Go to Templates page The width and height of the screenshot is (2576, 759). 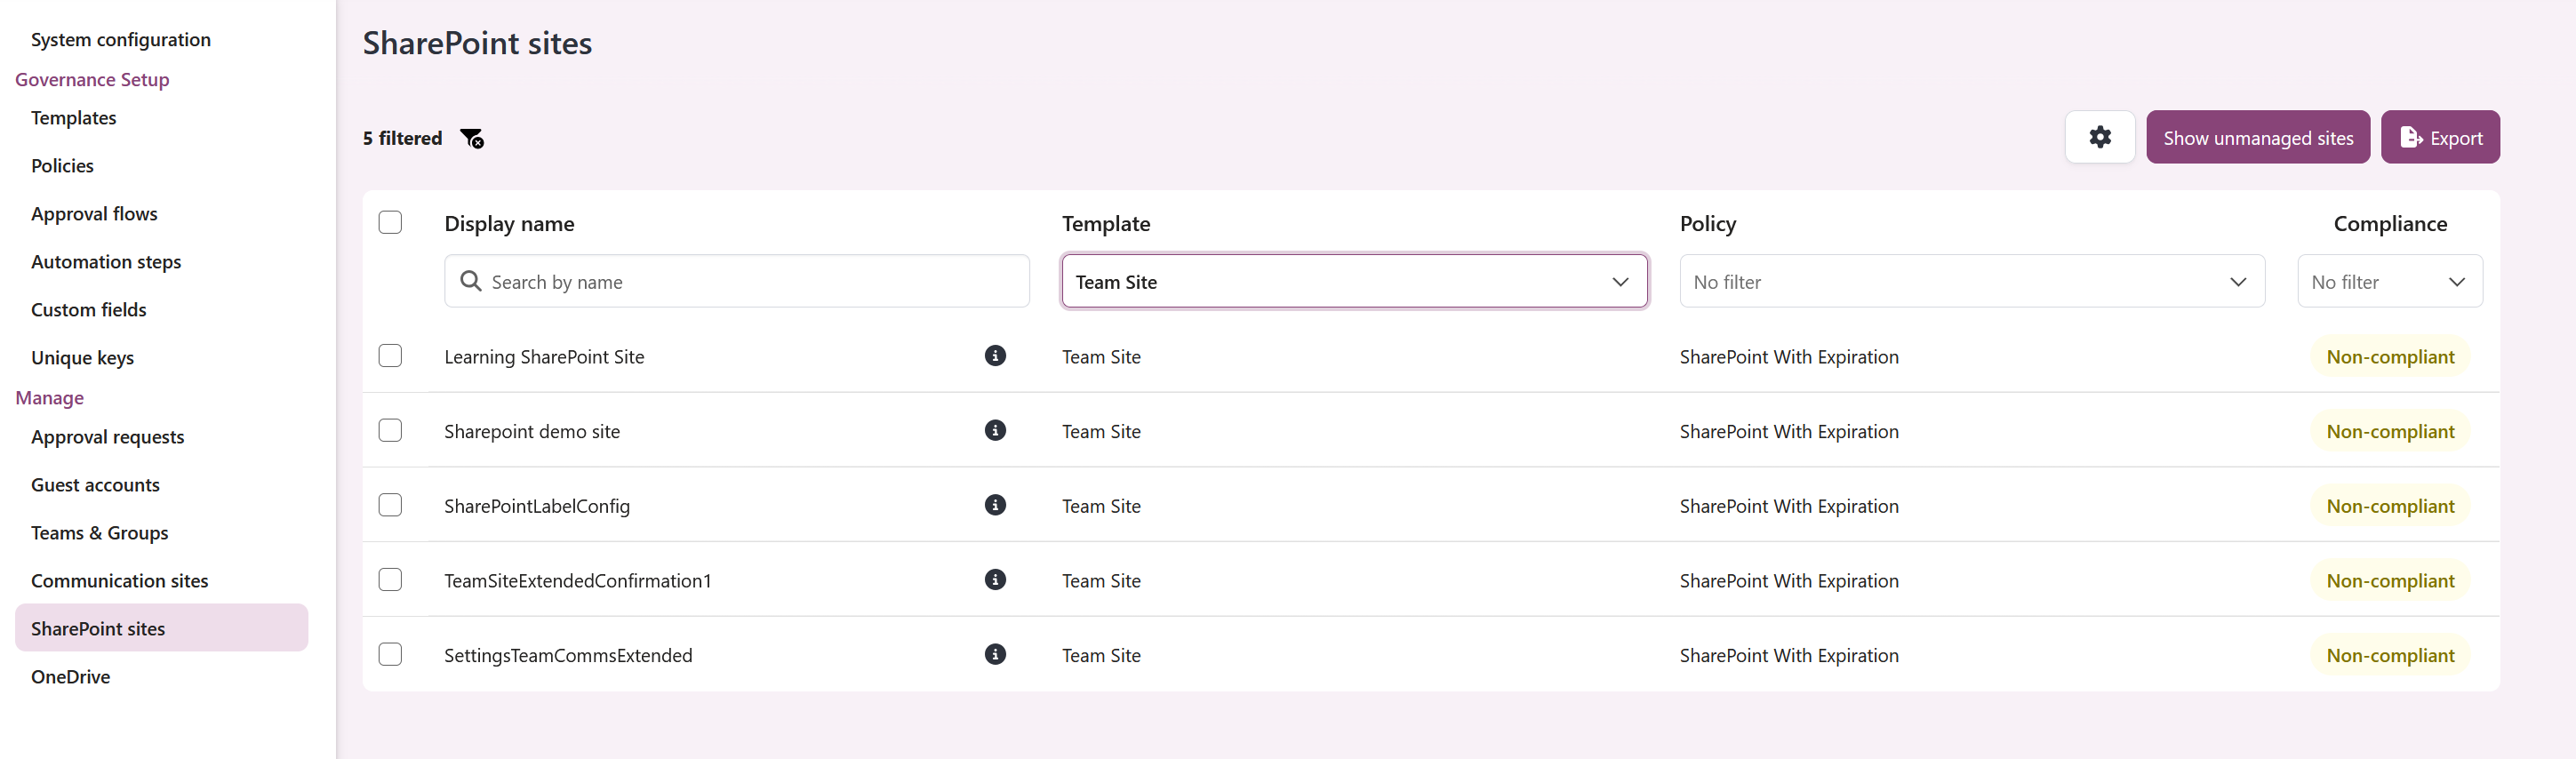pos(74,118)
